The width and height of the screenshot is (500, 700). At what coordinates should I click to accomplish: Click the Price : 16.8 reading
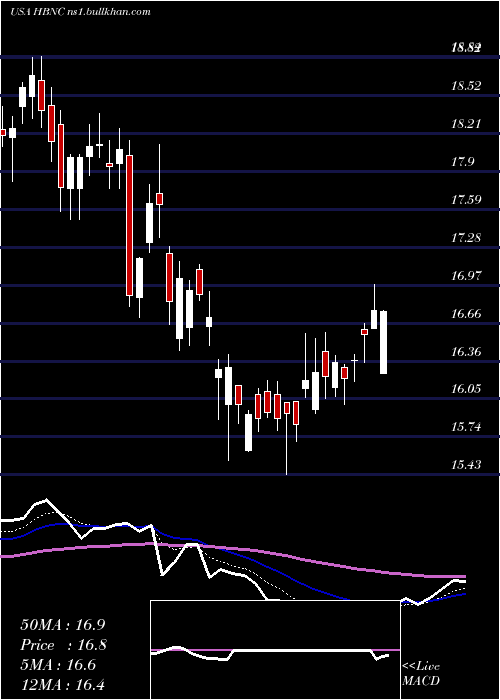[63, 645]
